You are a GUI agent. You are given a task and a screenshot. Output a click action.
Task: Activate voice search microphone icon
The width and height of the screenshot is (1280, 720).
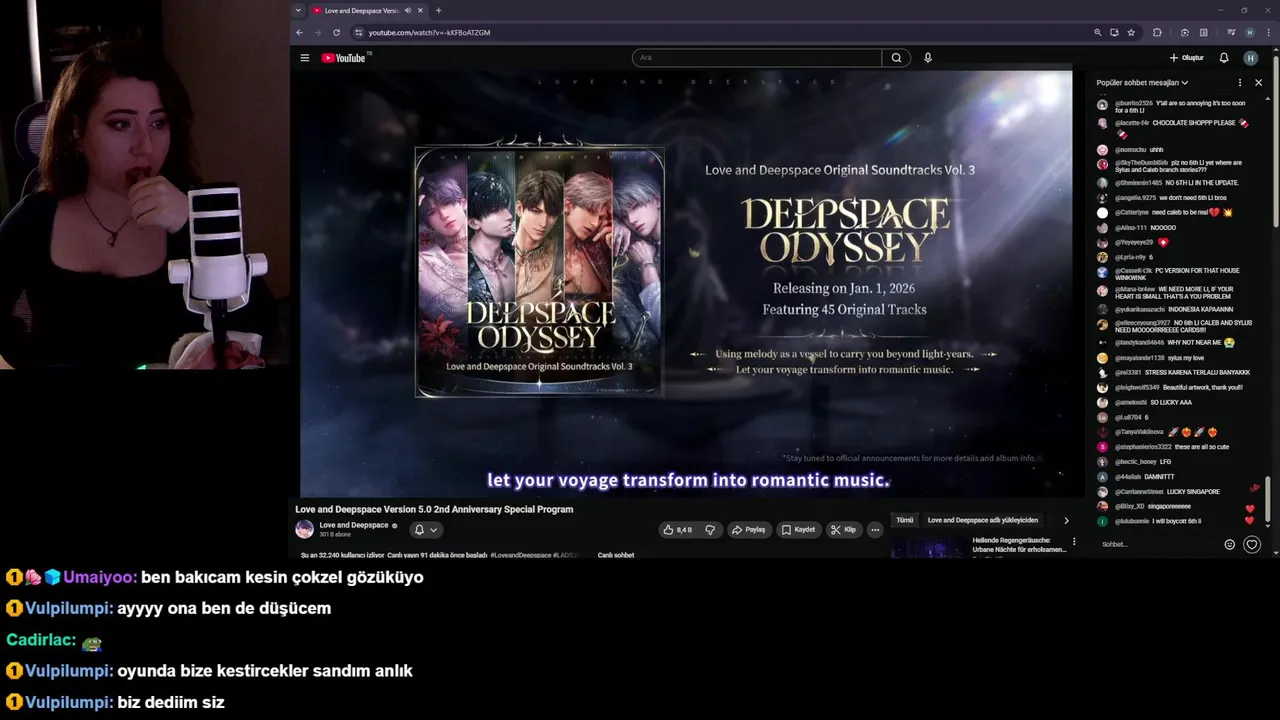[928, 58]
